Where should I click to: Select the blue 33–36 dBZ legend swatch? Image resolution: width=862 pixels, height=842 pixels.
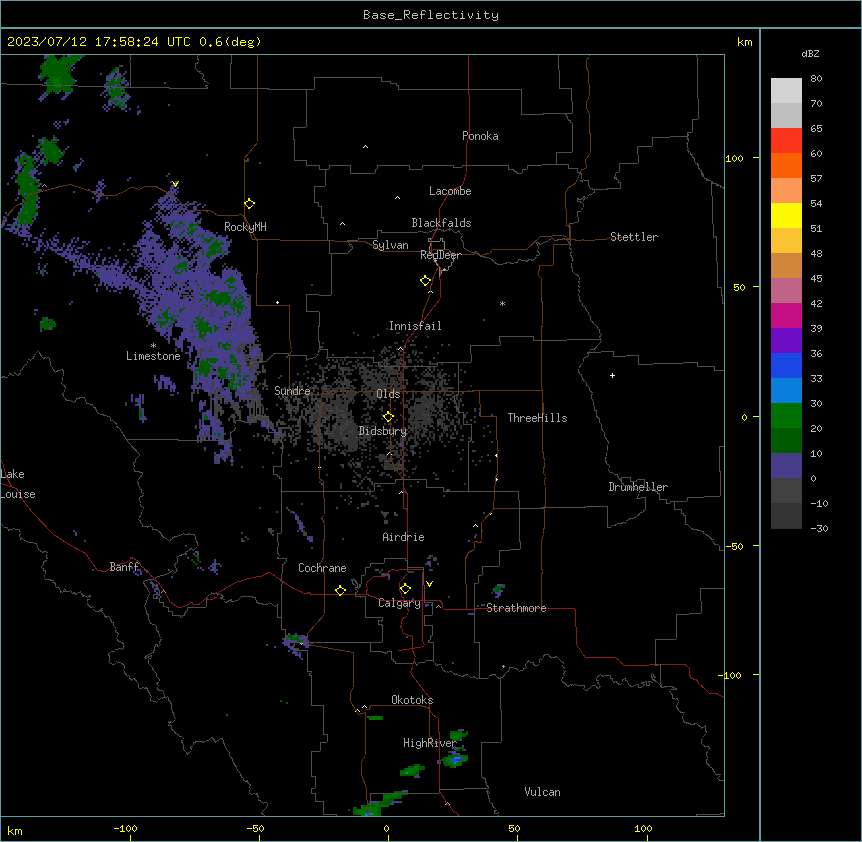coord(786,365)
